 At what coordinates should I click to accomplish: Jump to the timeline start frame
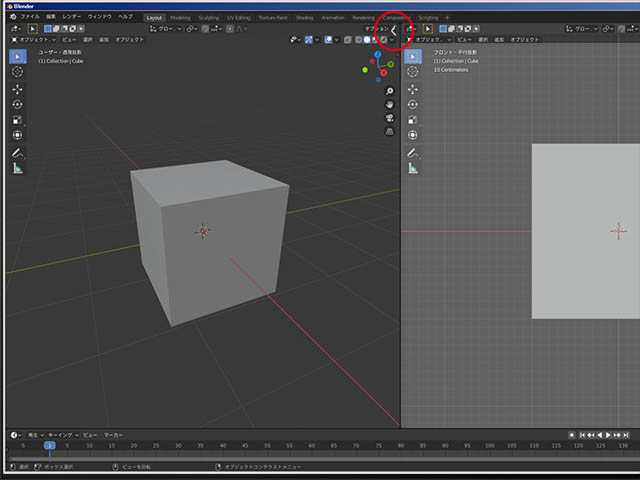(582, 435)
